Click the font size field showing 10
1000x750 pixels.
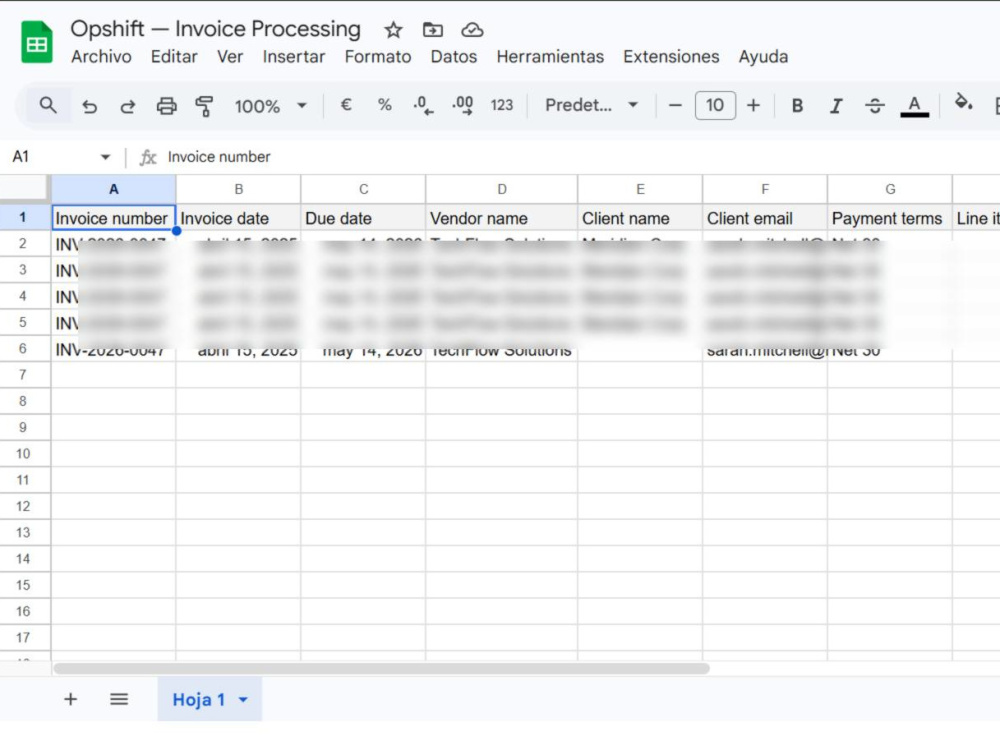click(715, 105)
